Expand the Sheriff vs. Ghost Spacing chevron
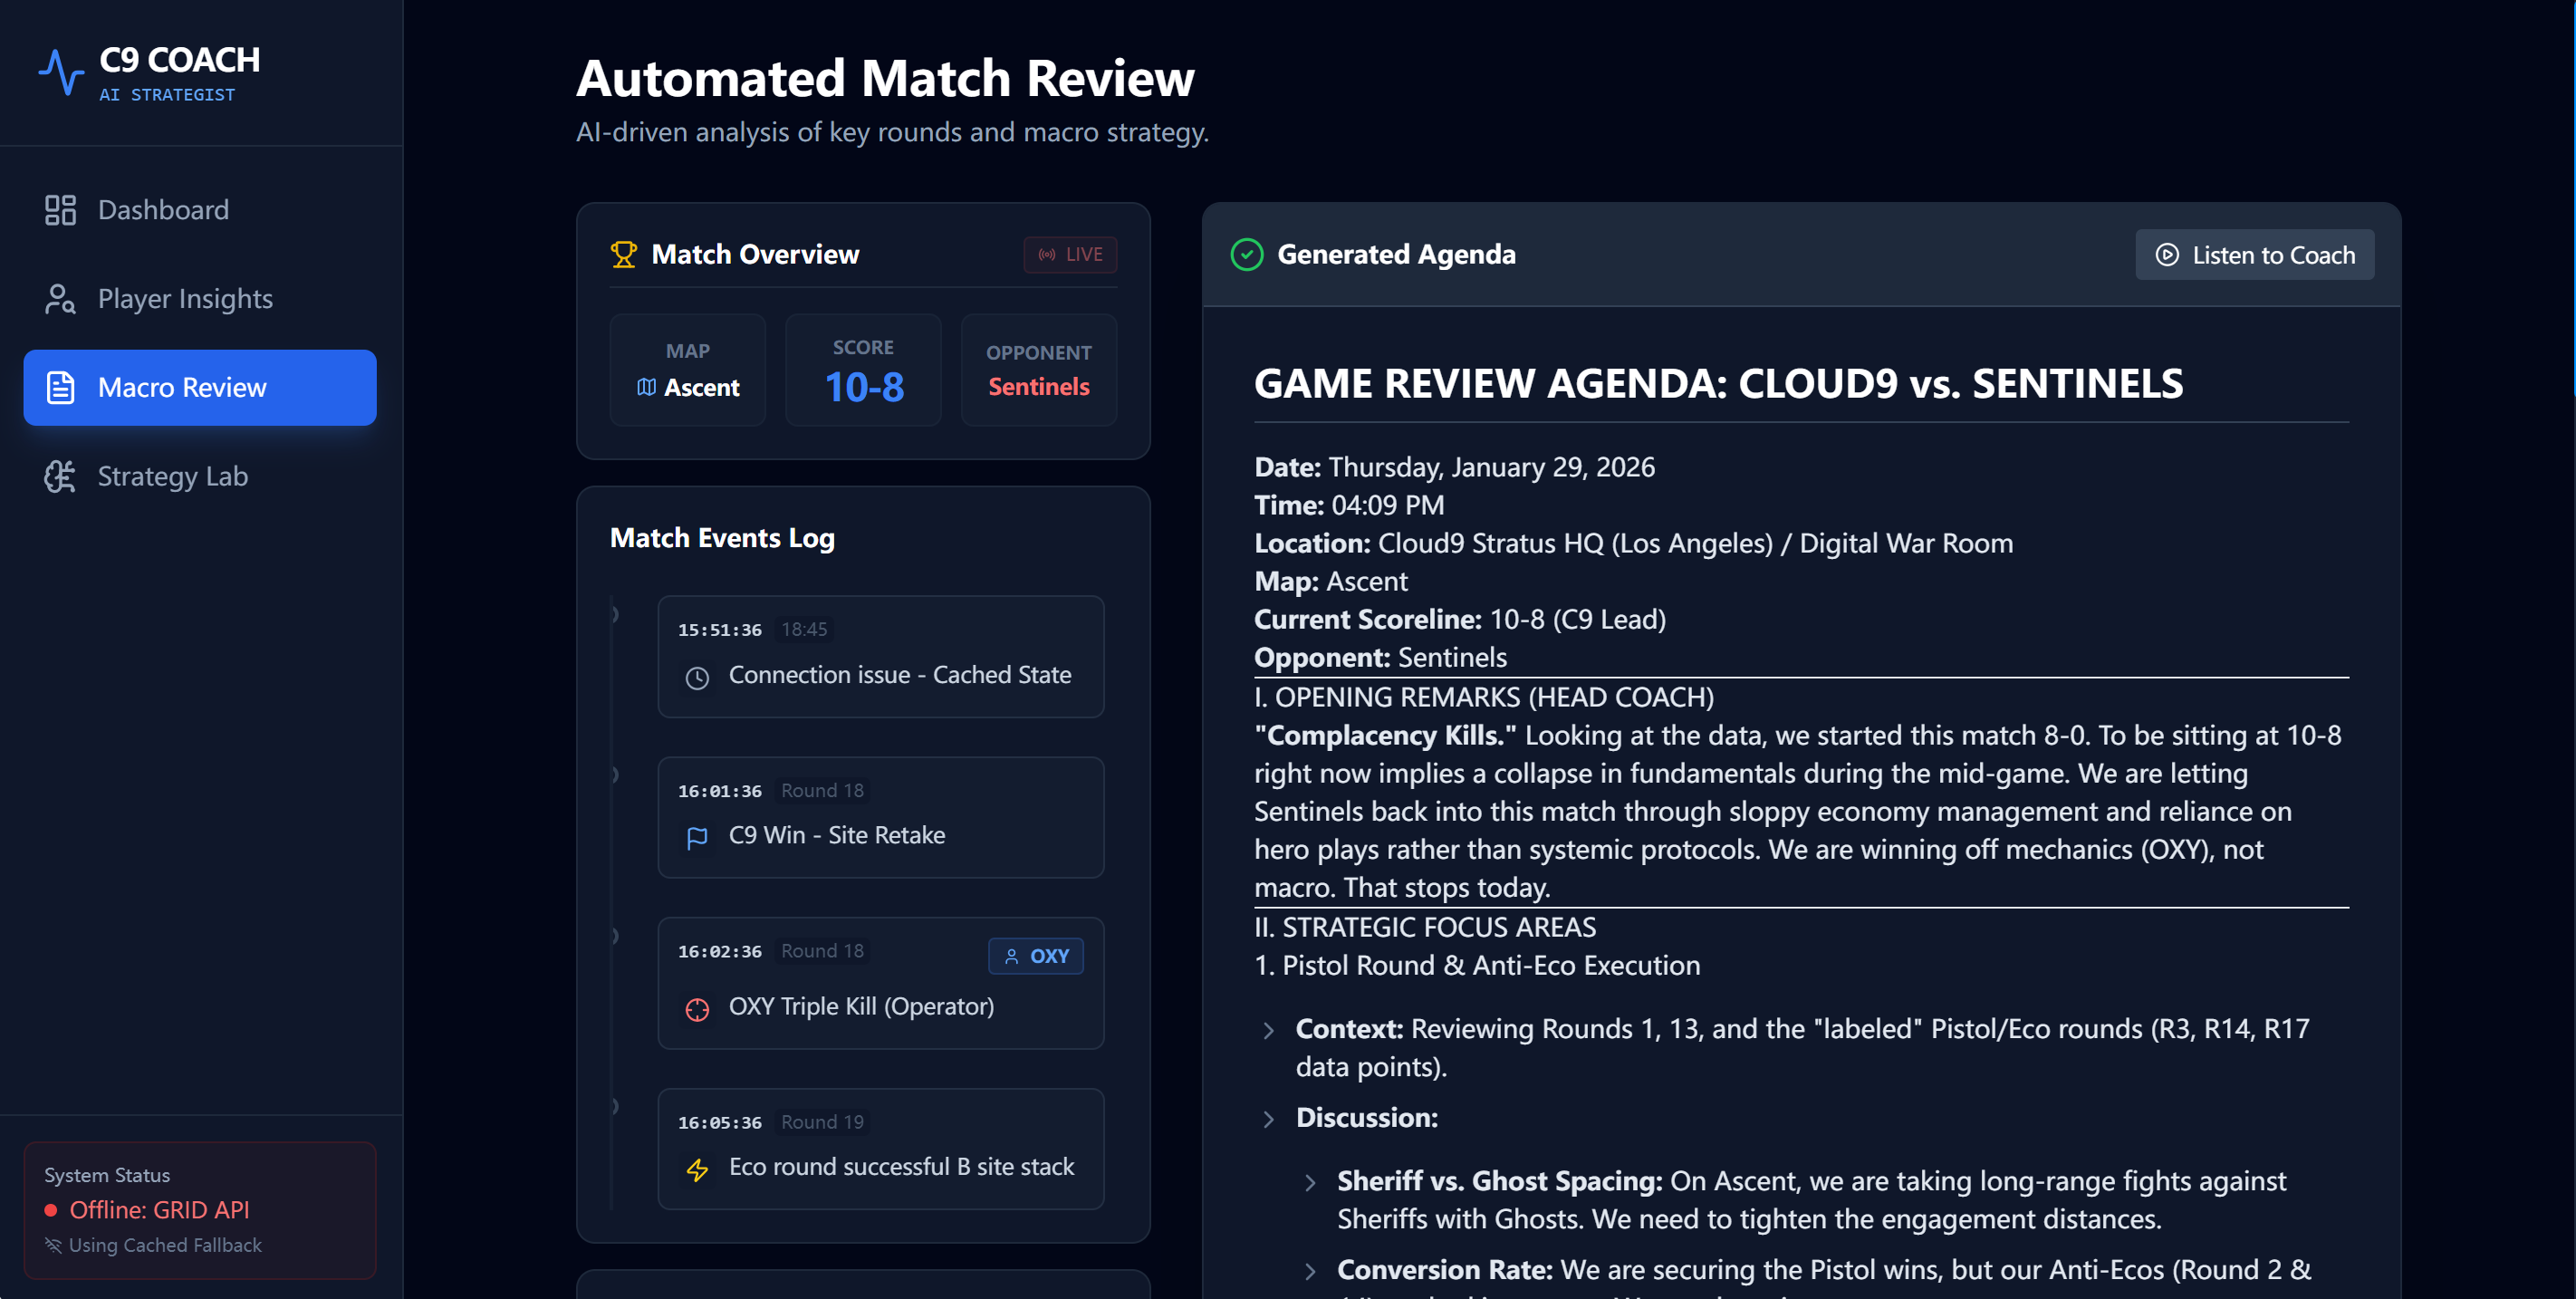This screenshot has height=1299, width=2576. pos(1310,1183)
